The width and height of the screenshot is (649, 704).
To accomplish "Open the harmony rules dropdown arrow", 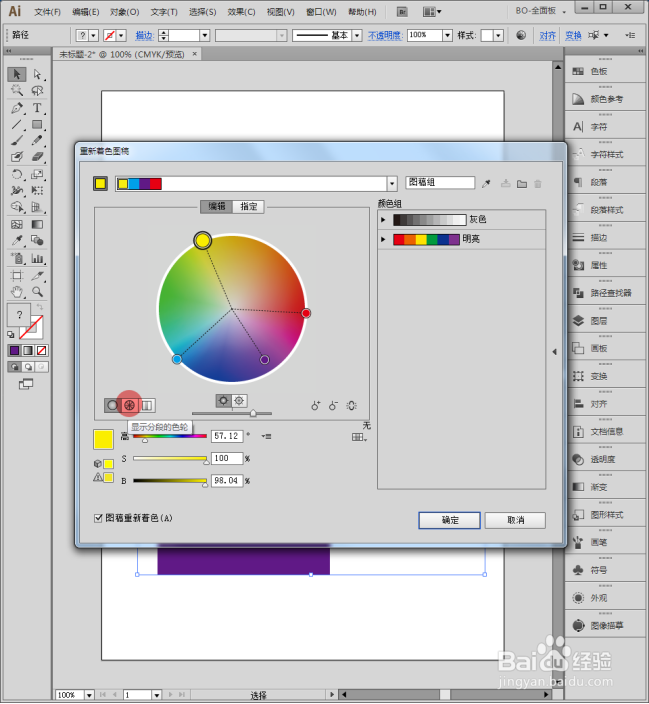I will point(392,184).
